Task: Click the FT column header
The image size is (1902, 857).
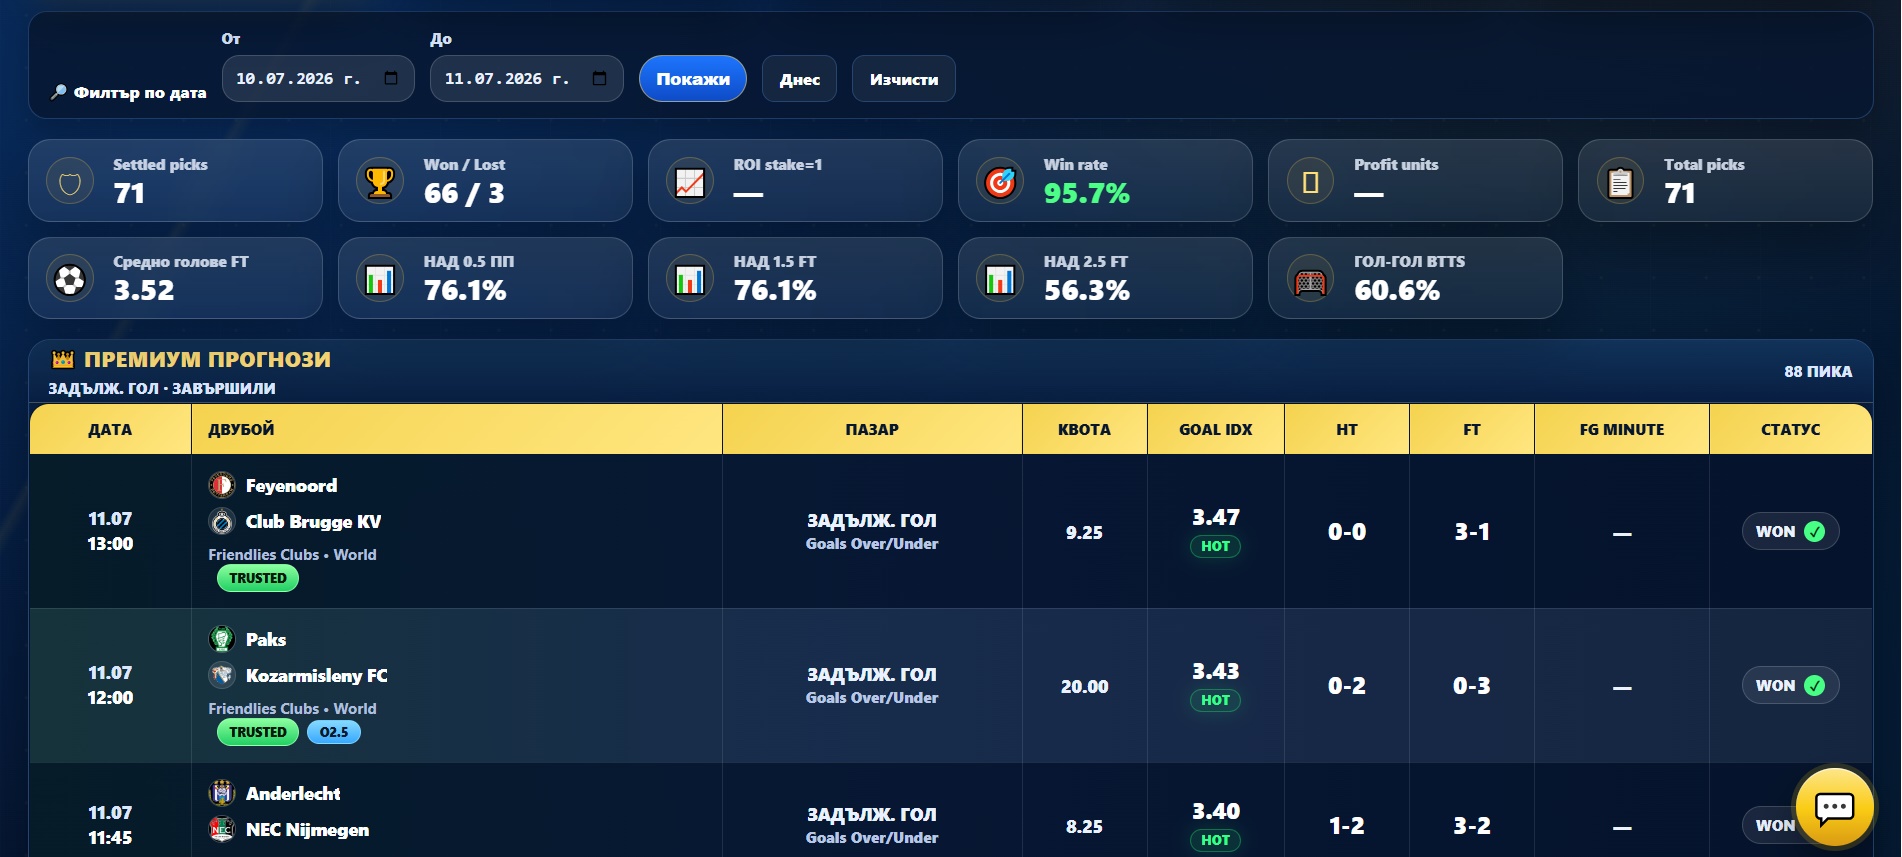Action: point(1472,430)
